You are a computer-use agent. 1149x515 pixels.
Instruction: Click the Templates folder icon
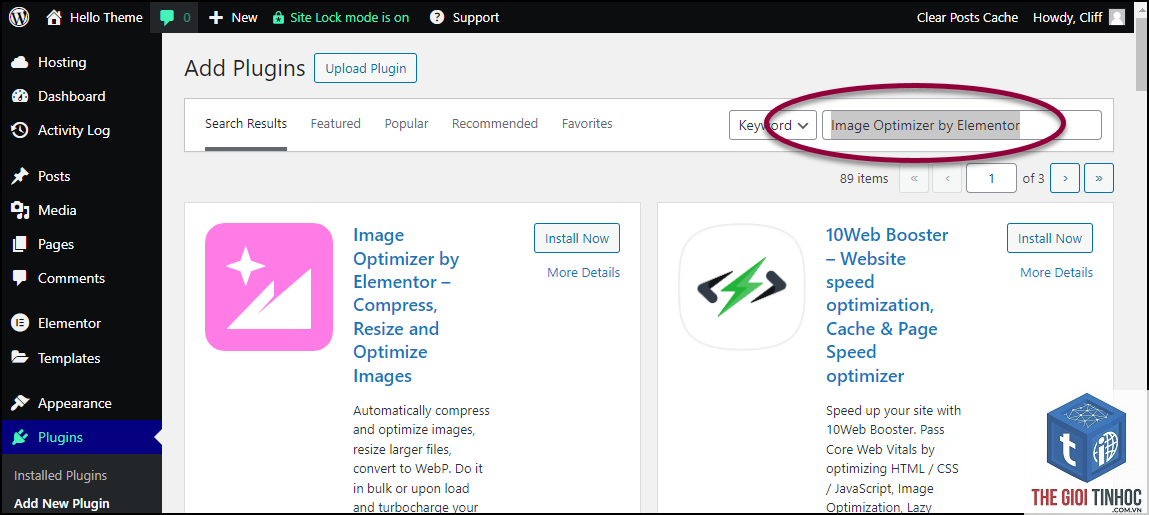20,358
